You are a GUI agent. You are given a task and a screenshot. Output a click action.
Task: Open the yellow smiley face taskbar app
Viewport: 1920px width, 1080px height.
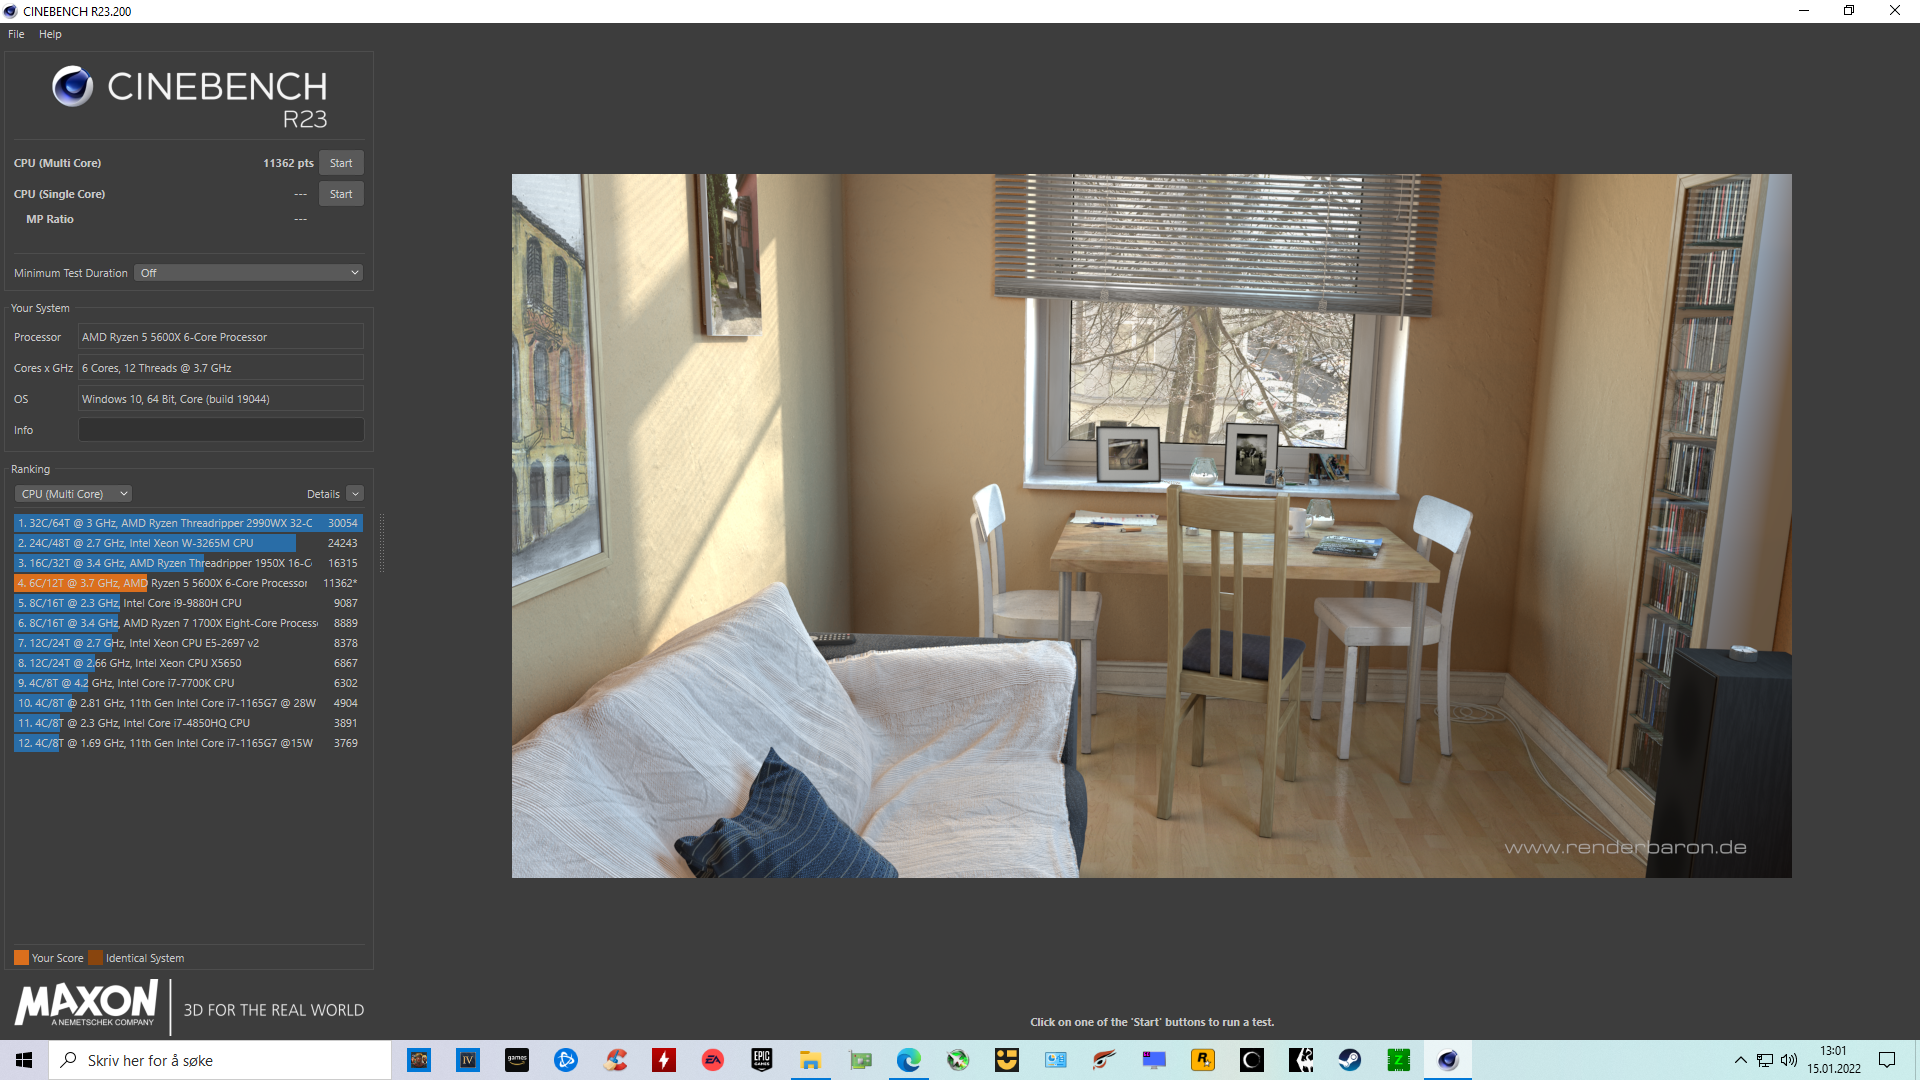point(1007,1060)
